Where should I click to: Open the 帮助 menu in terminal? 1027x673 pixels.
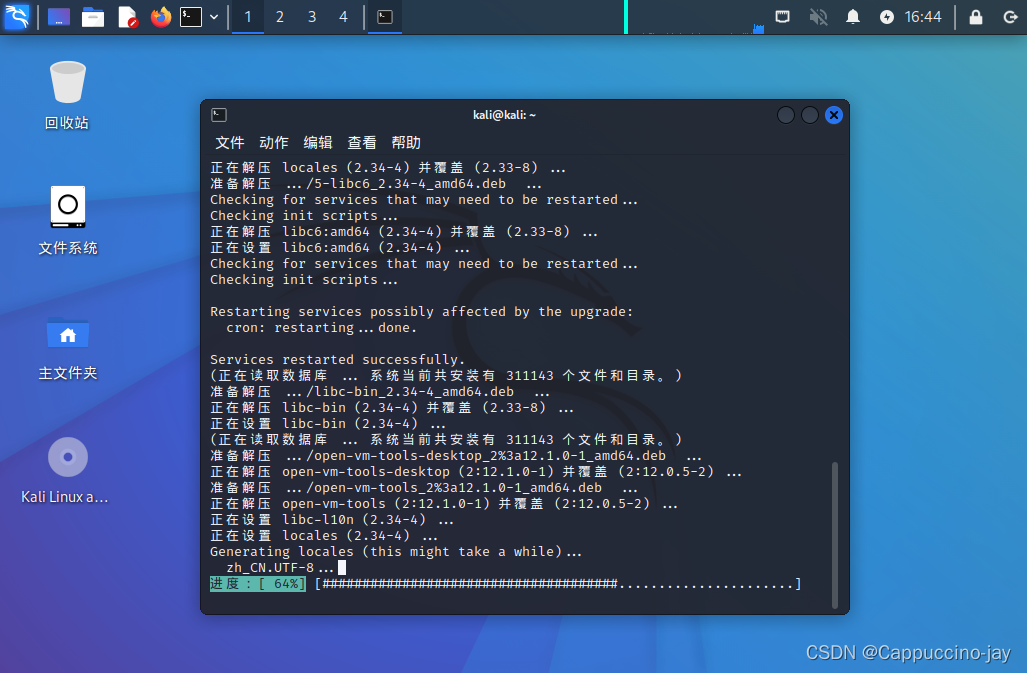tap(405, 143)
